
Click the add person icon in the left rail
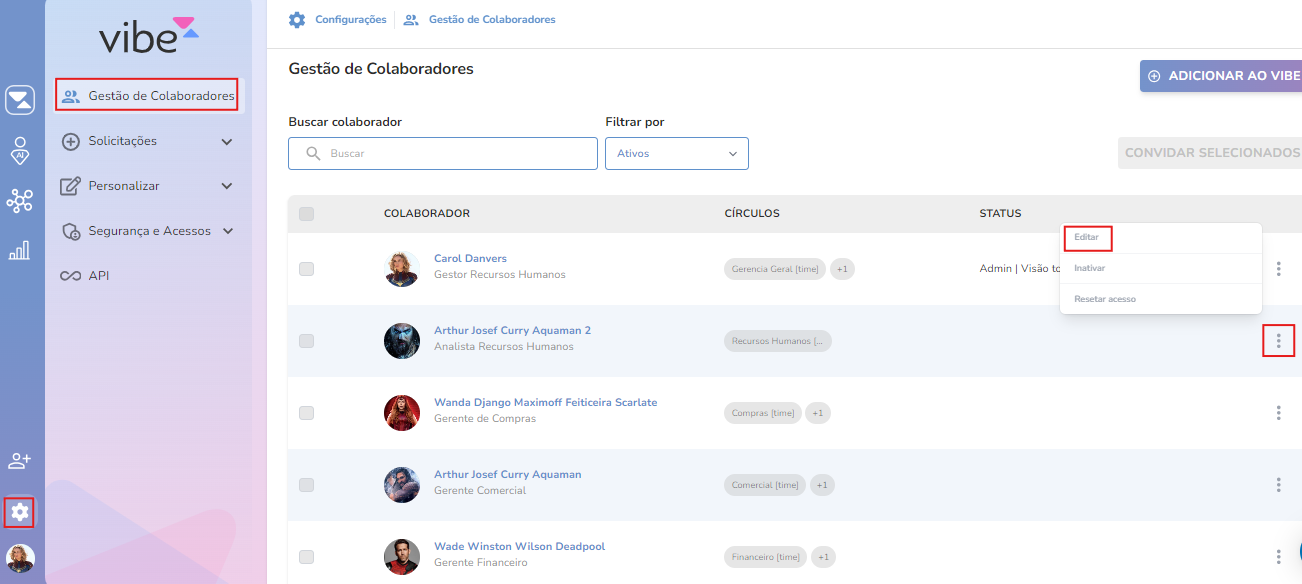(x=20, y=460)
